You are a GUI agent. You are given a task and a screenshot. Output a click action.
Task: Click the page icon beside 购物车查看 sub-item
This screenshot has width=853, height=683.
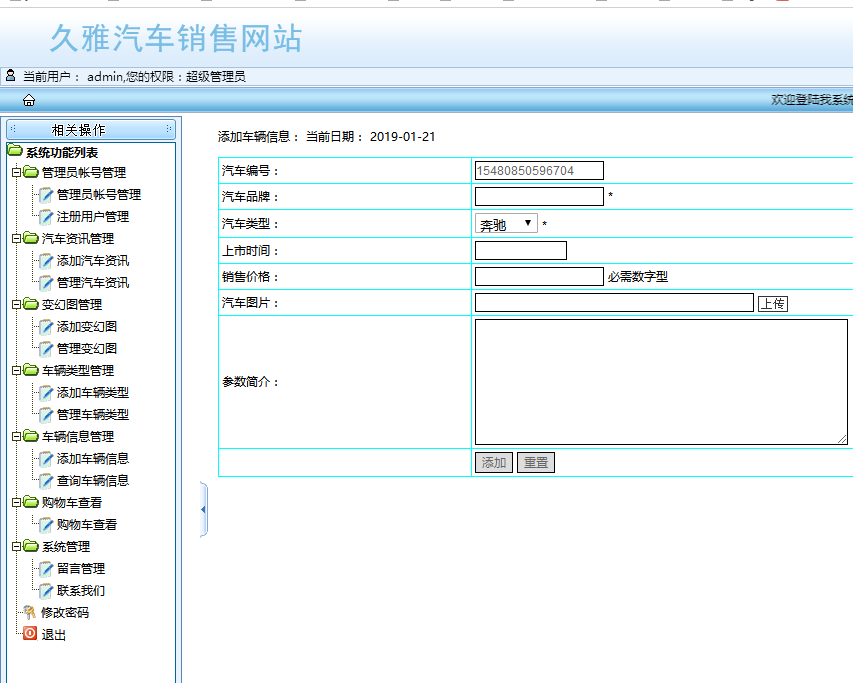(x=46, y=525)
